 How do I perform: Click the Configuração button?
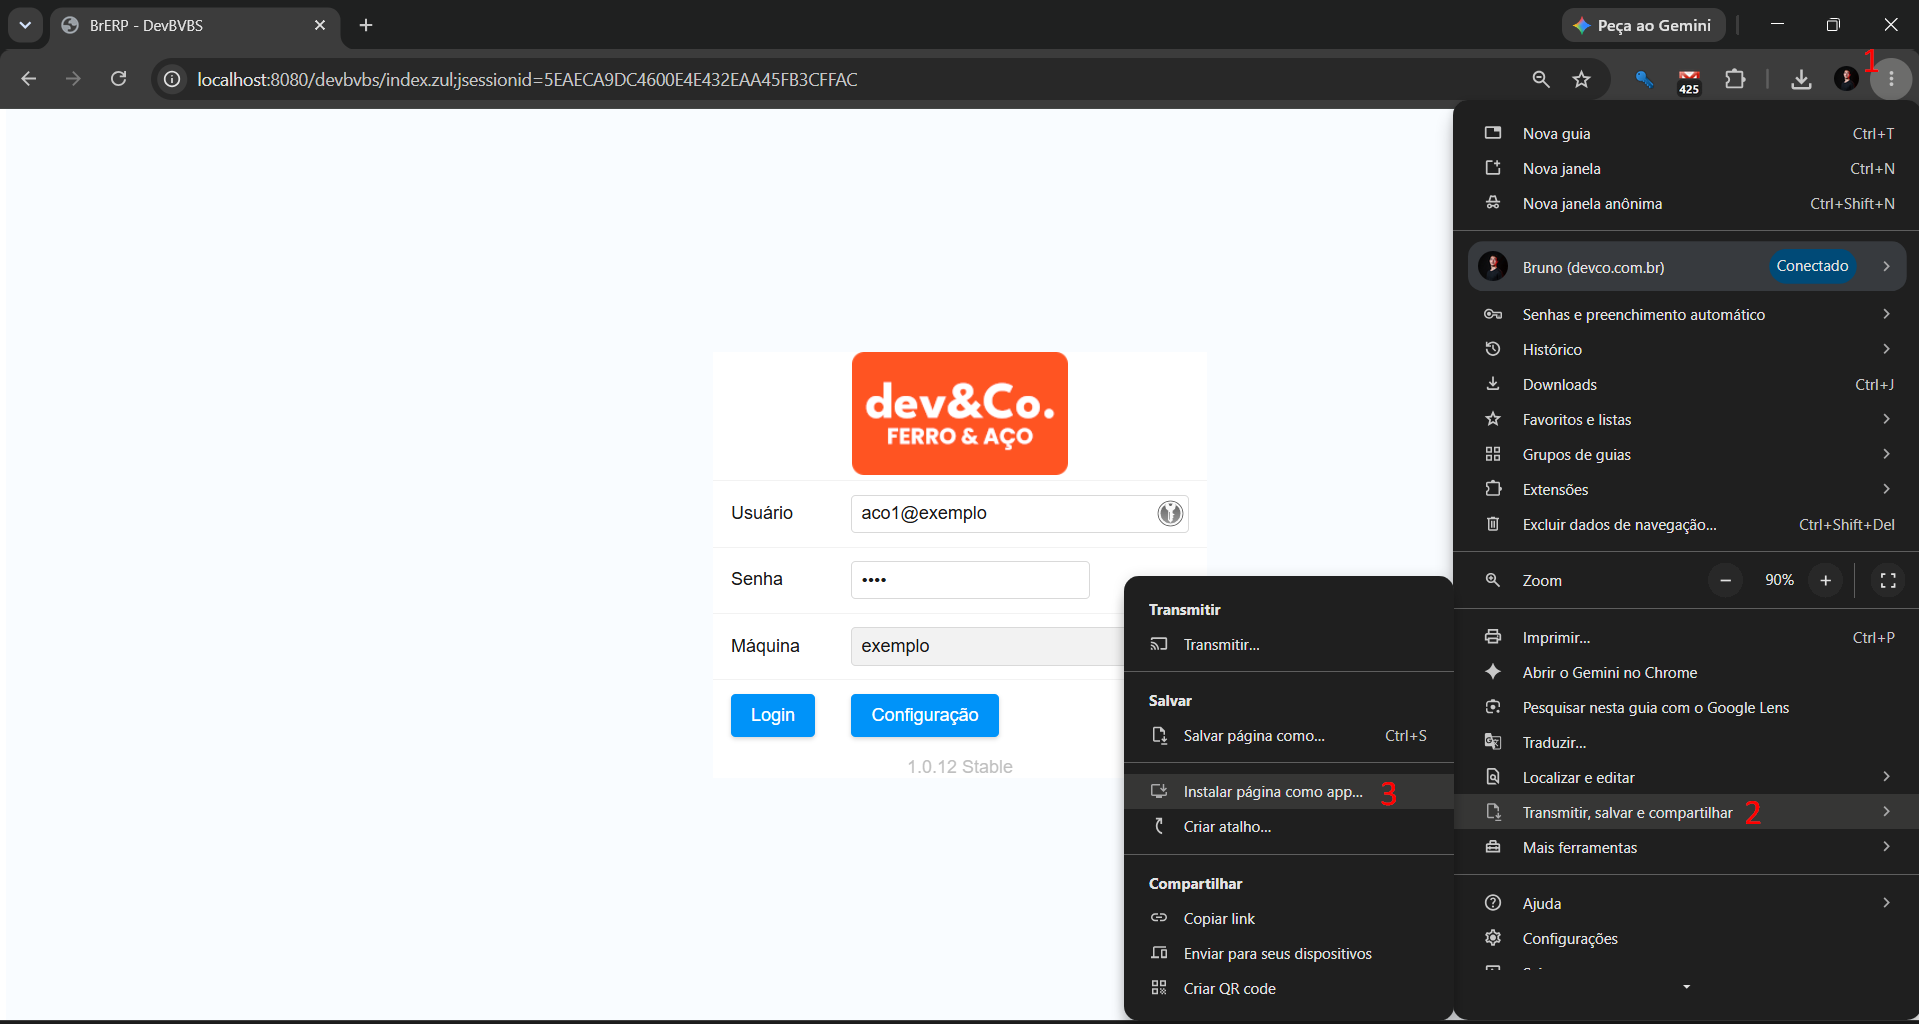coord(925,715)
